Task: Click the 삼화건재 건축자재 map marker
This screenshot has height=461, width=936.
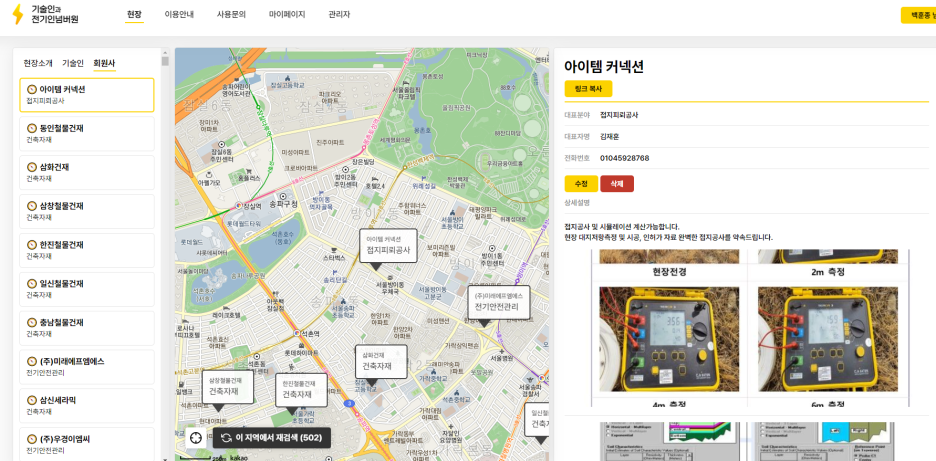Action: (381, 361)
